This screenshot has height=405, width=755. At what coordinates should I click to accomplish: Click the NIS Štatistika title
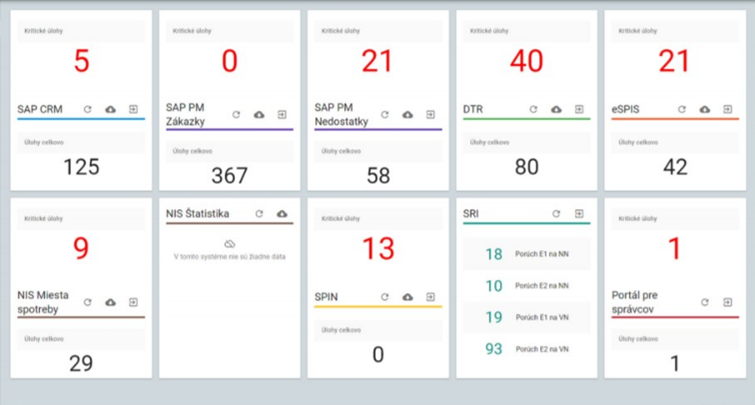pos(197,213)
